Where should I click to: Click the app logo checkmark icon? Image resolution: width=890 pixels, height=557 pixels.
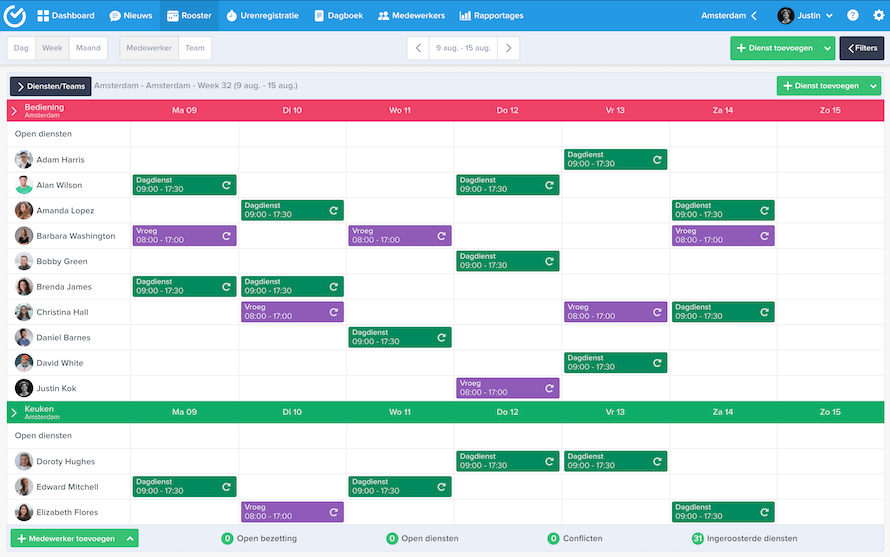[x=15, y=15]
